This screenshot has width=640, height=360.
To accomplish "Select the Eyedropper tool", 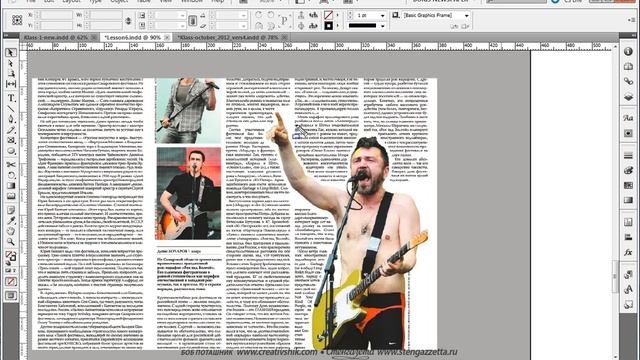I will click(11, 221).
